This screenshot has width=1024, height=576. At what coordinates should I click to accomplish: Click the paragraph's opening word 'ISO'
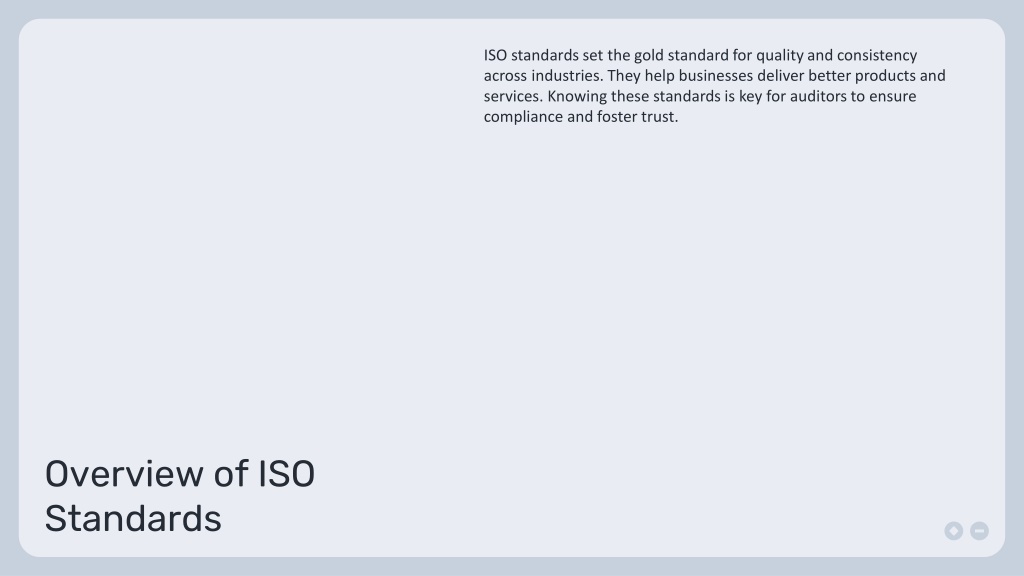click(x=495, y=55)
